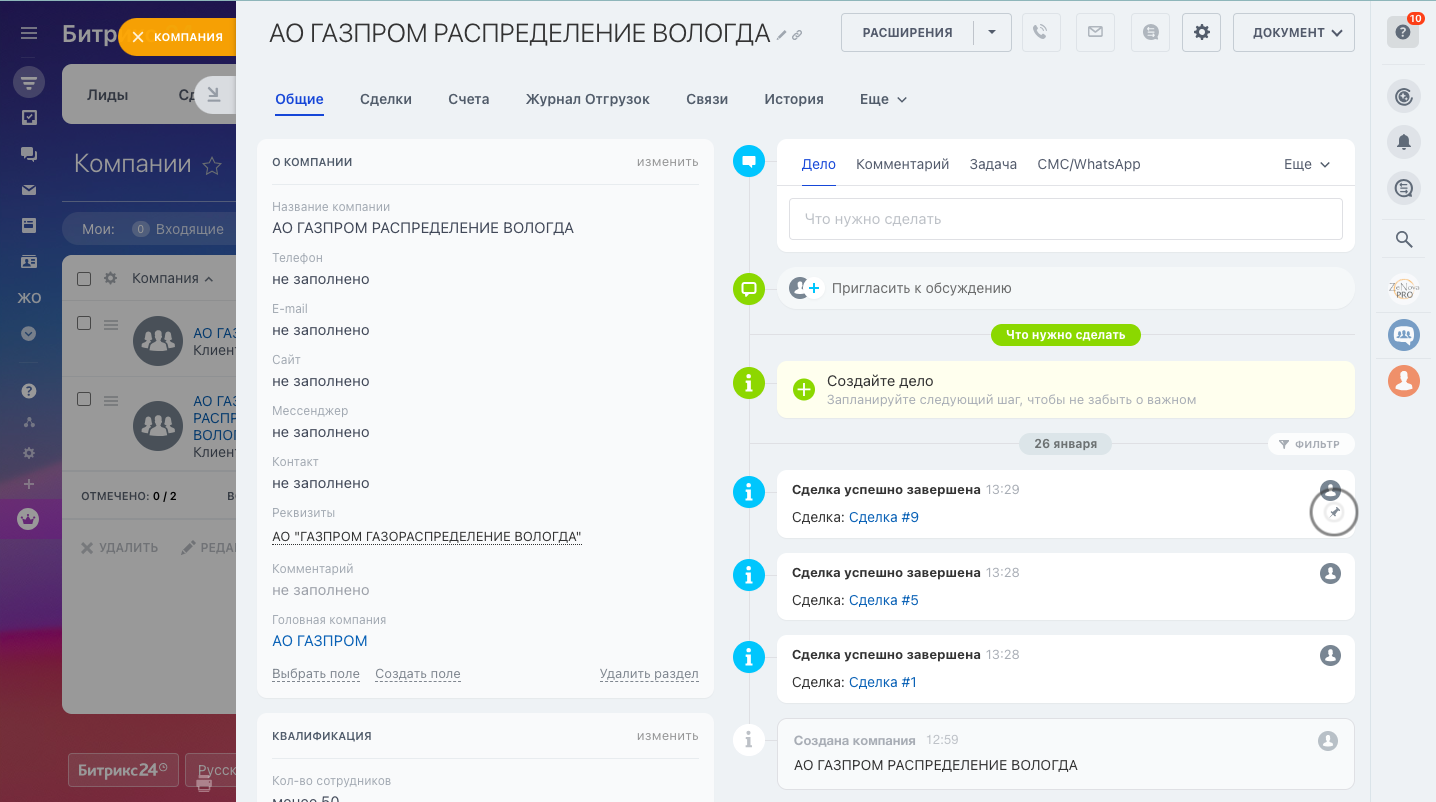Check the second company row checkbox
1436x802 pixels.
point(85,399)
